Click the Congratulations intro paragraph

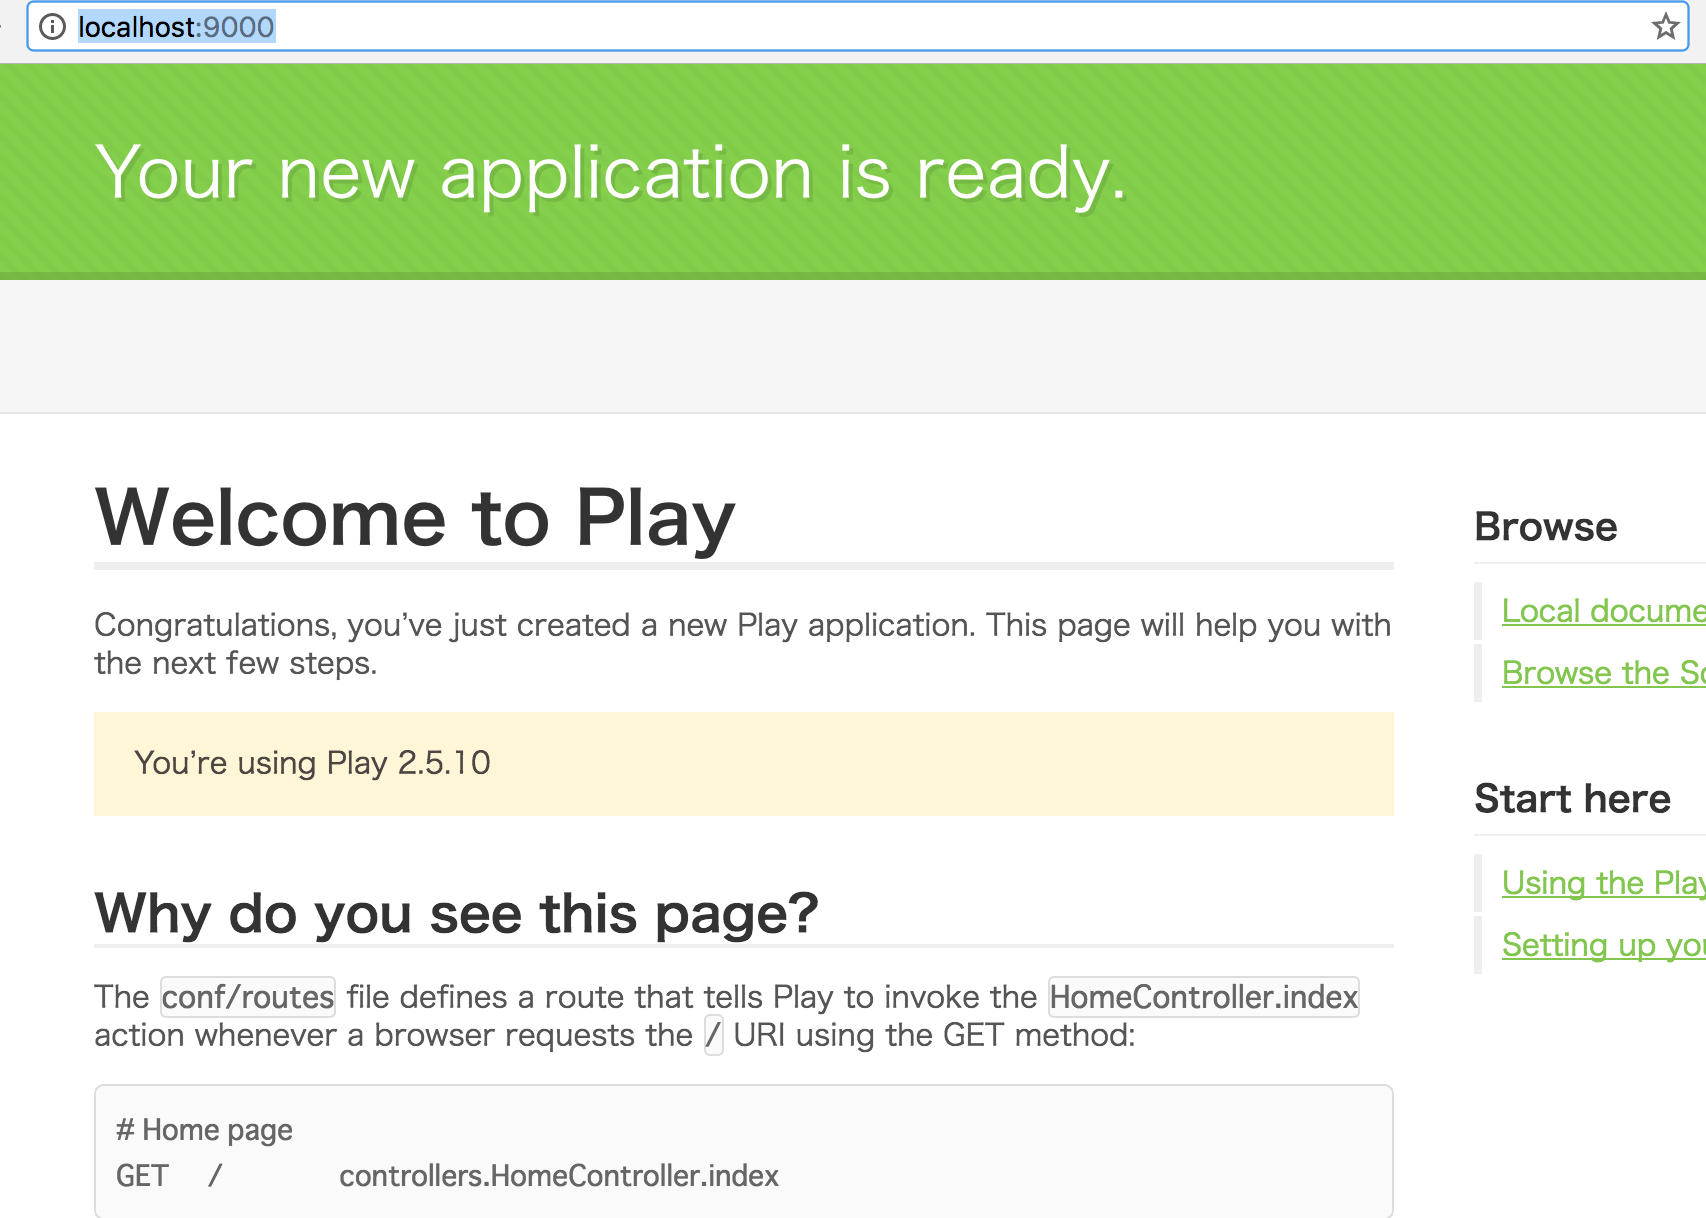[x=742, y=644]
